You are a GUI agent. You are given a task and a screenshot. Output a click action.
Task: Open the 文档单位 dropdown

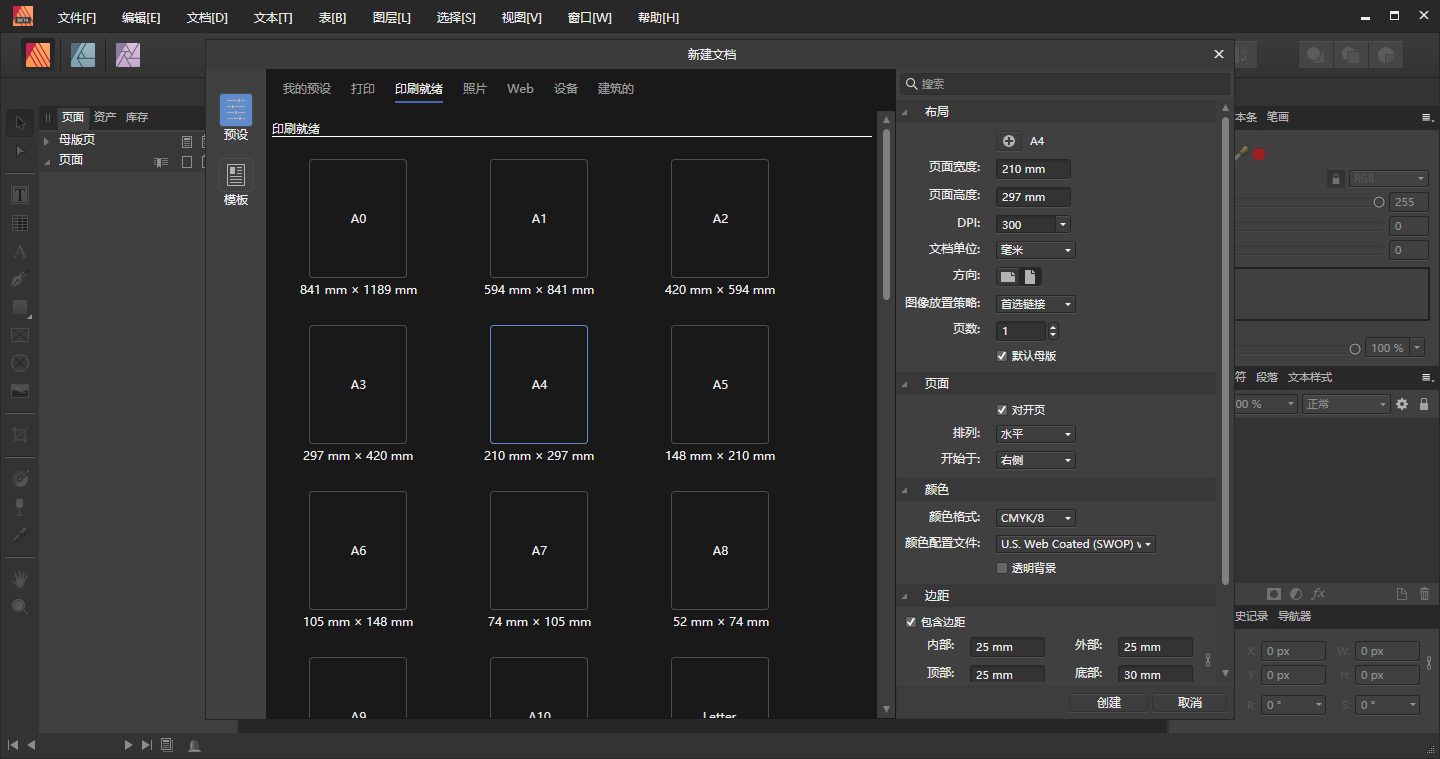[x=1036, y=250]
